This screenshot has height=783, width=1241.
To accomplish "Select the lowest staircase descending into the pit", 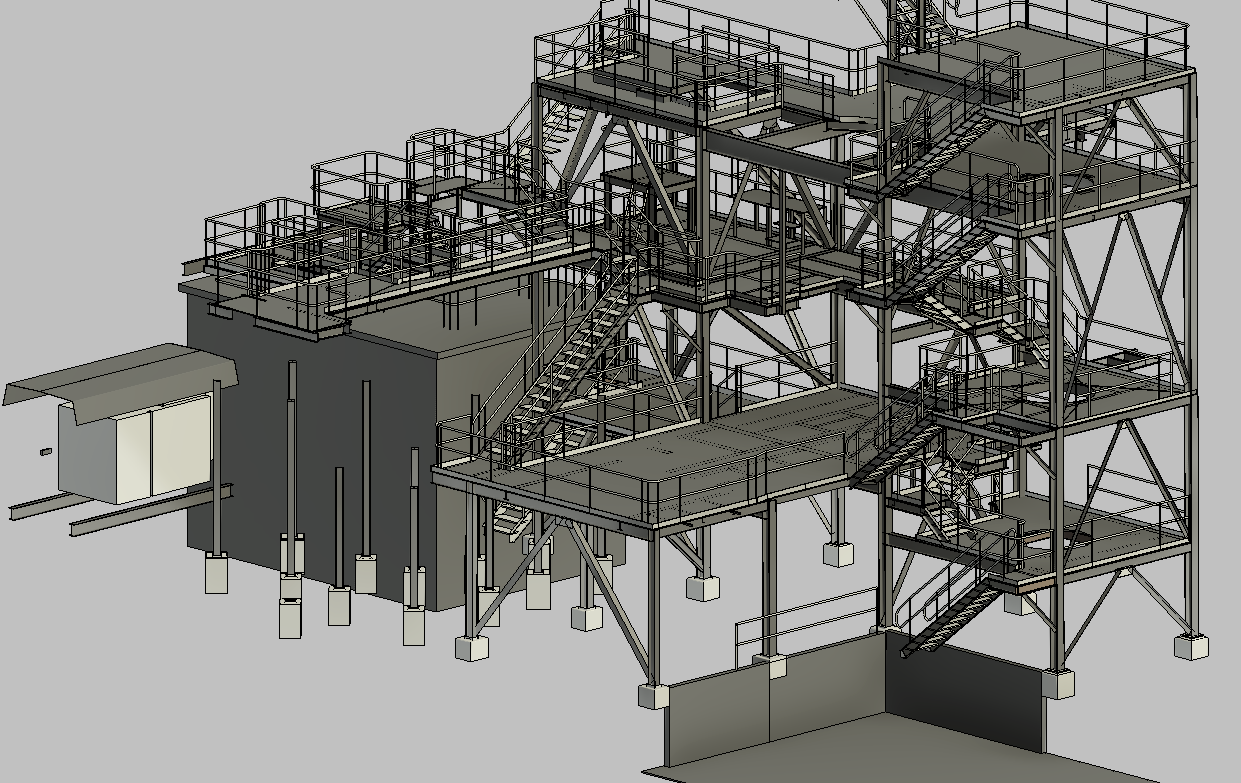I will tap(950, 620).
